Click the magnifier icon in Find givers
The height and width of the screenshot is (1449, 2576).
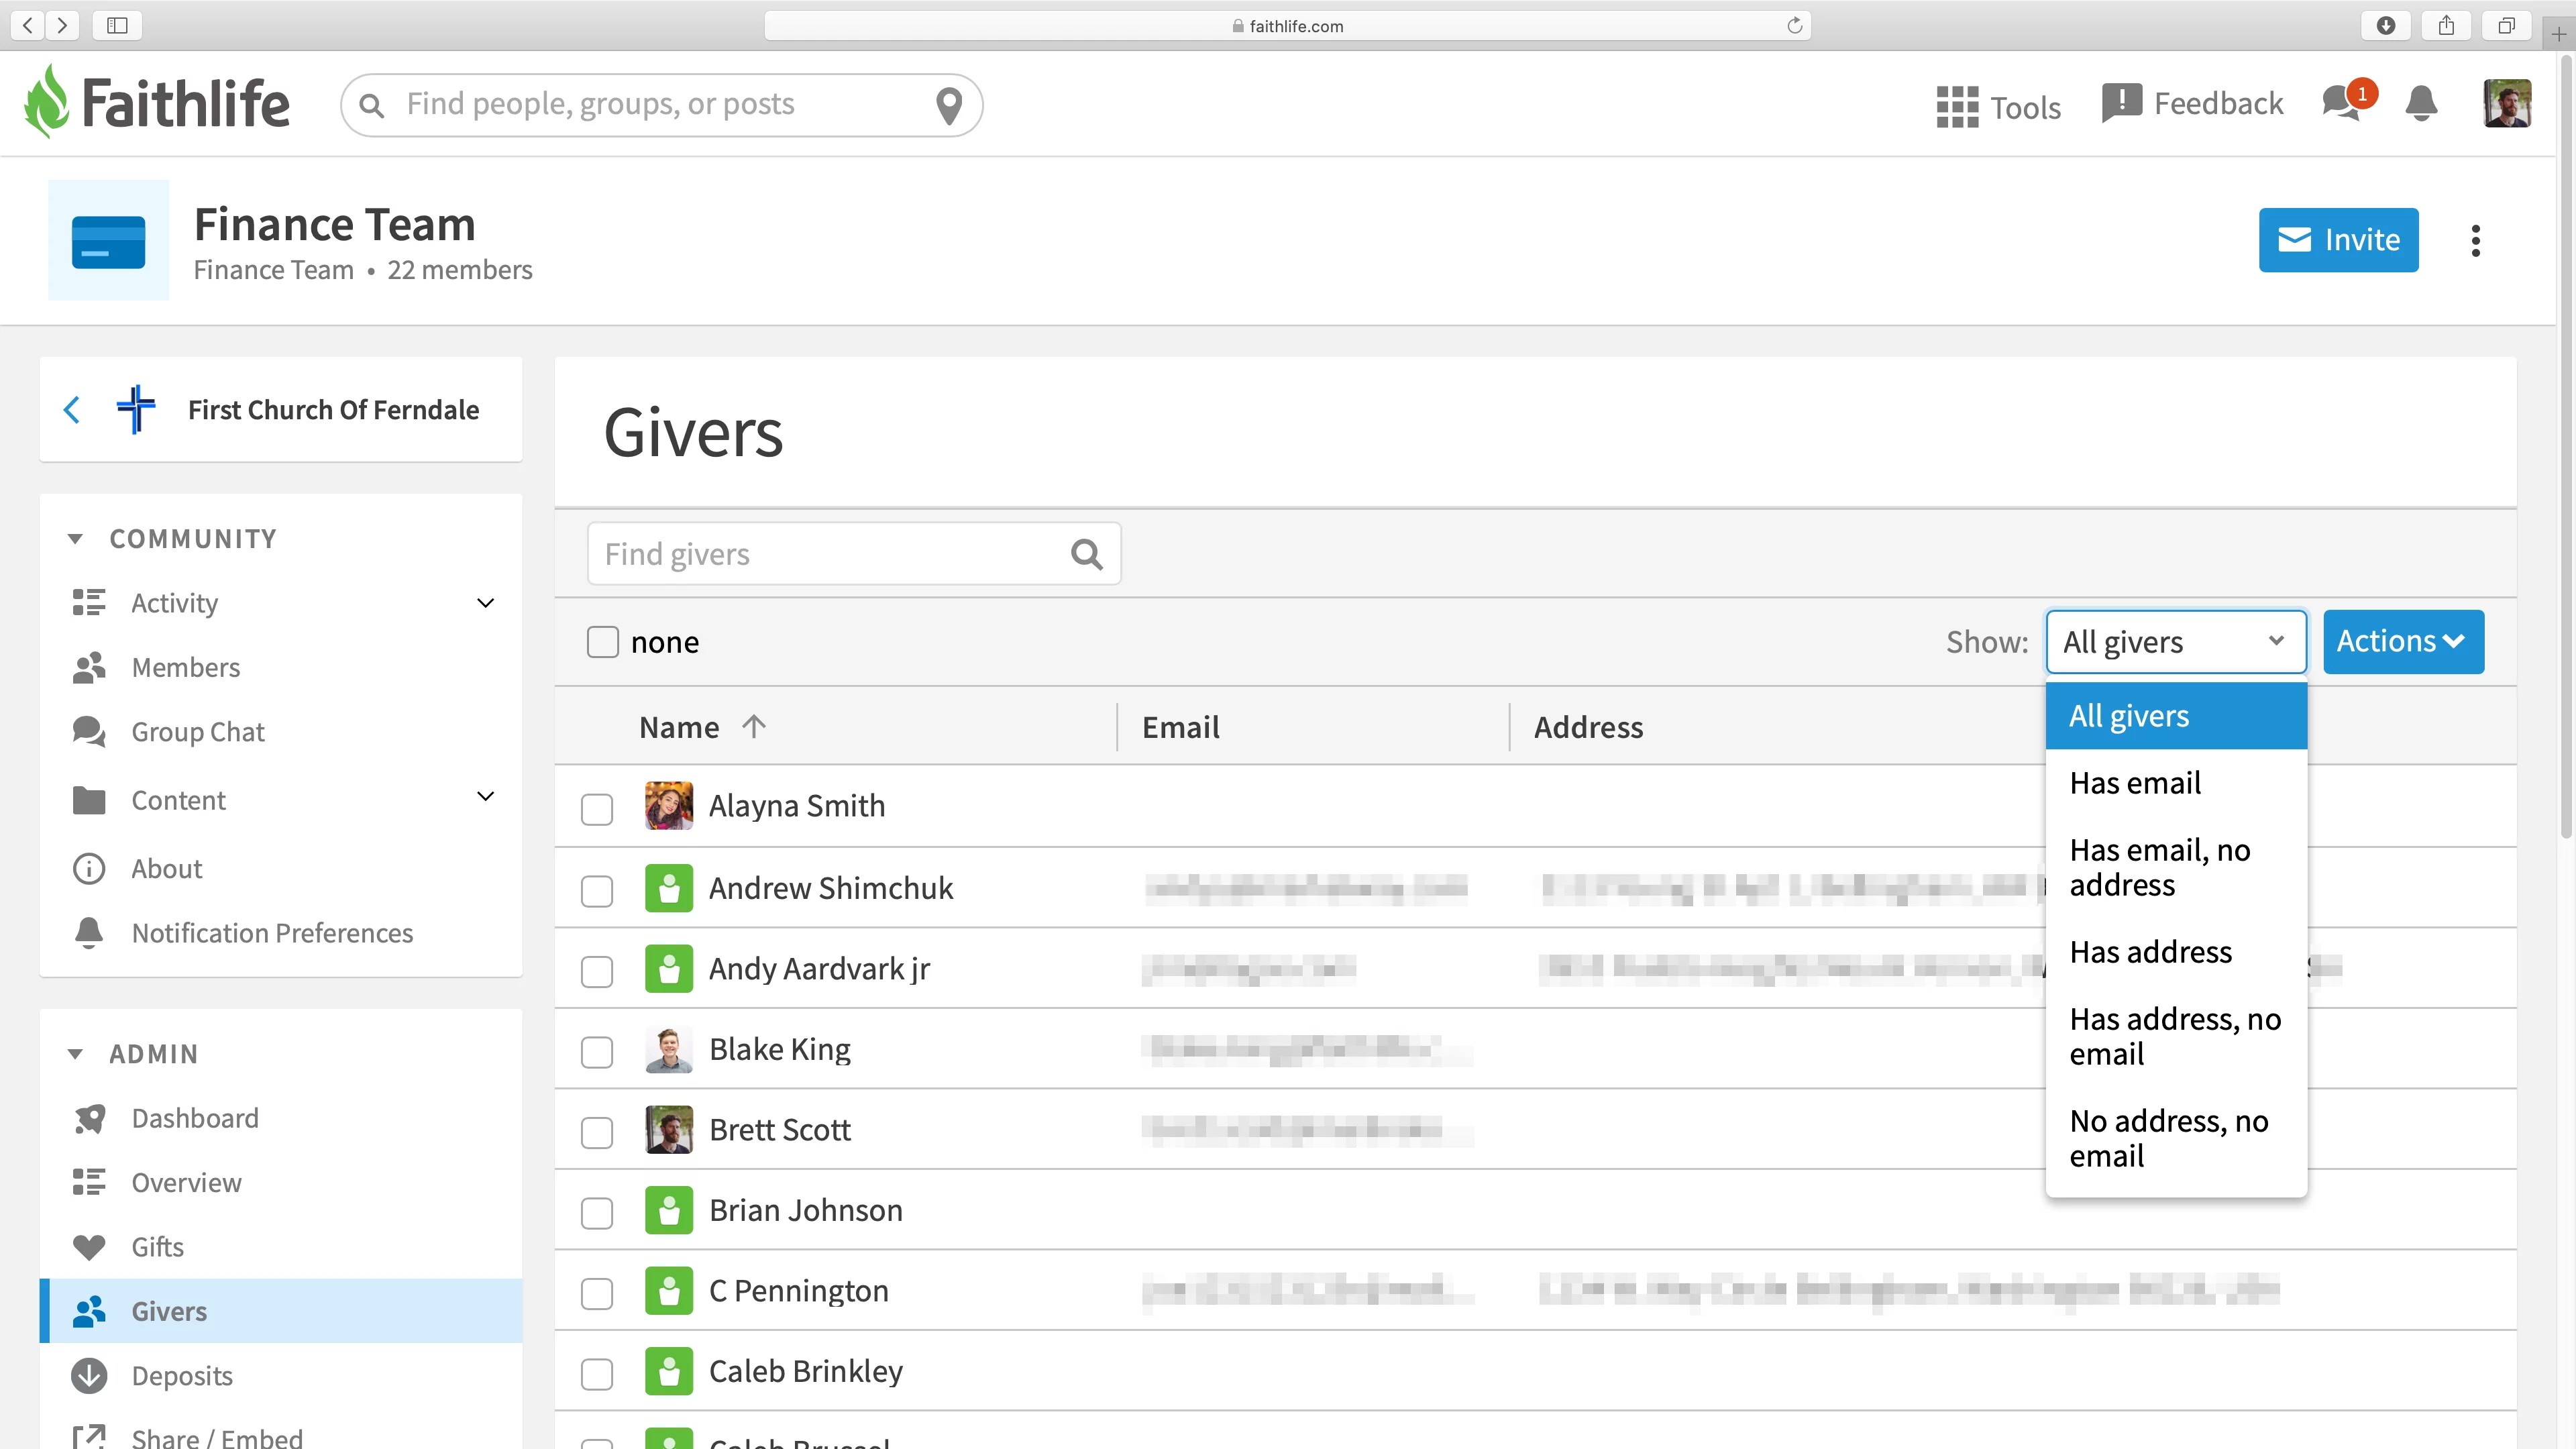(1086, 554)
